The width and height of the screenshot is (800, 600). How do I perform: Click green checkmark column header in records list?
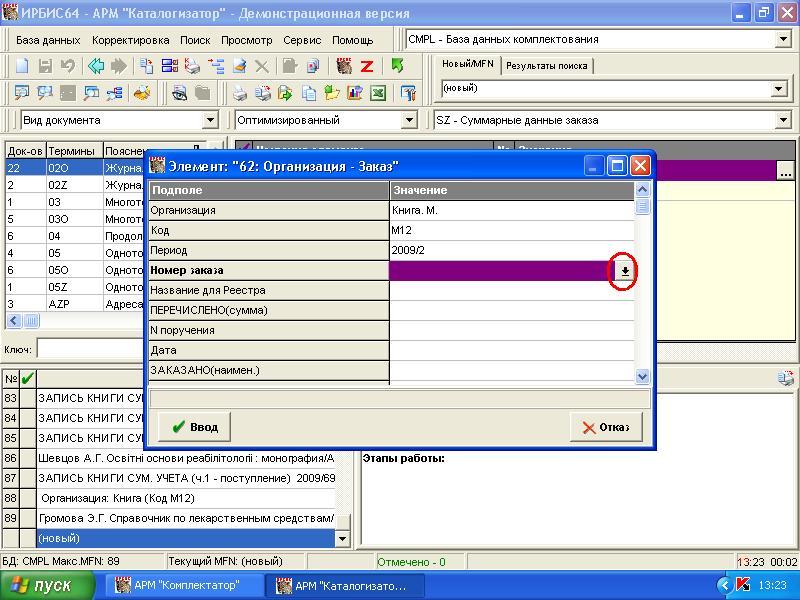[x=28, y=378]
